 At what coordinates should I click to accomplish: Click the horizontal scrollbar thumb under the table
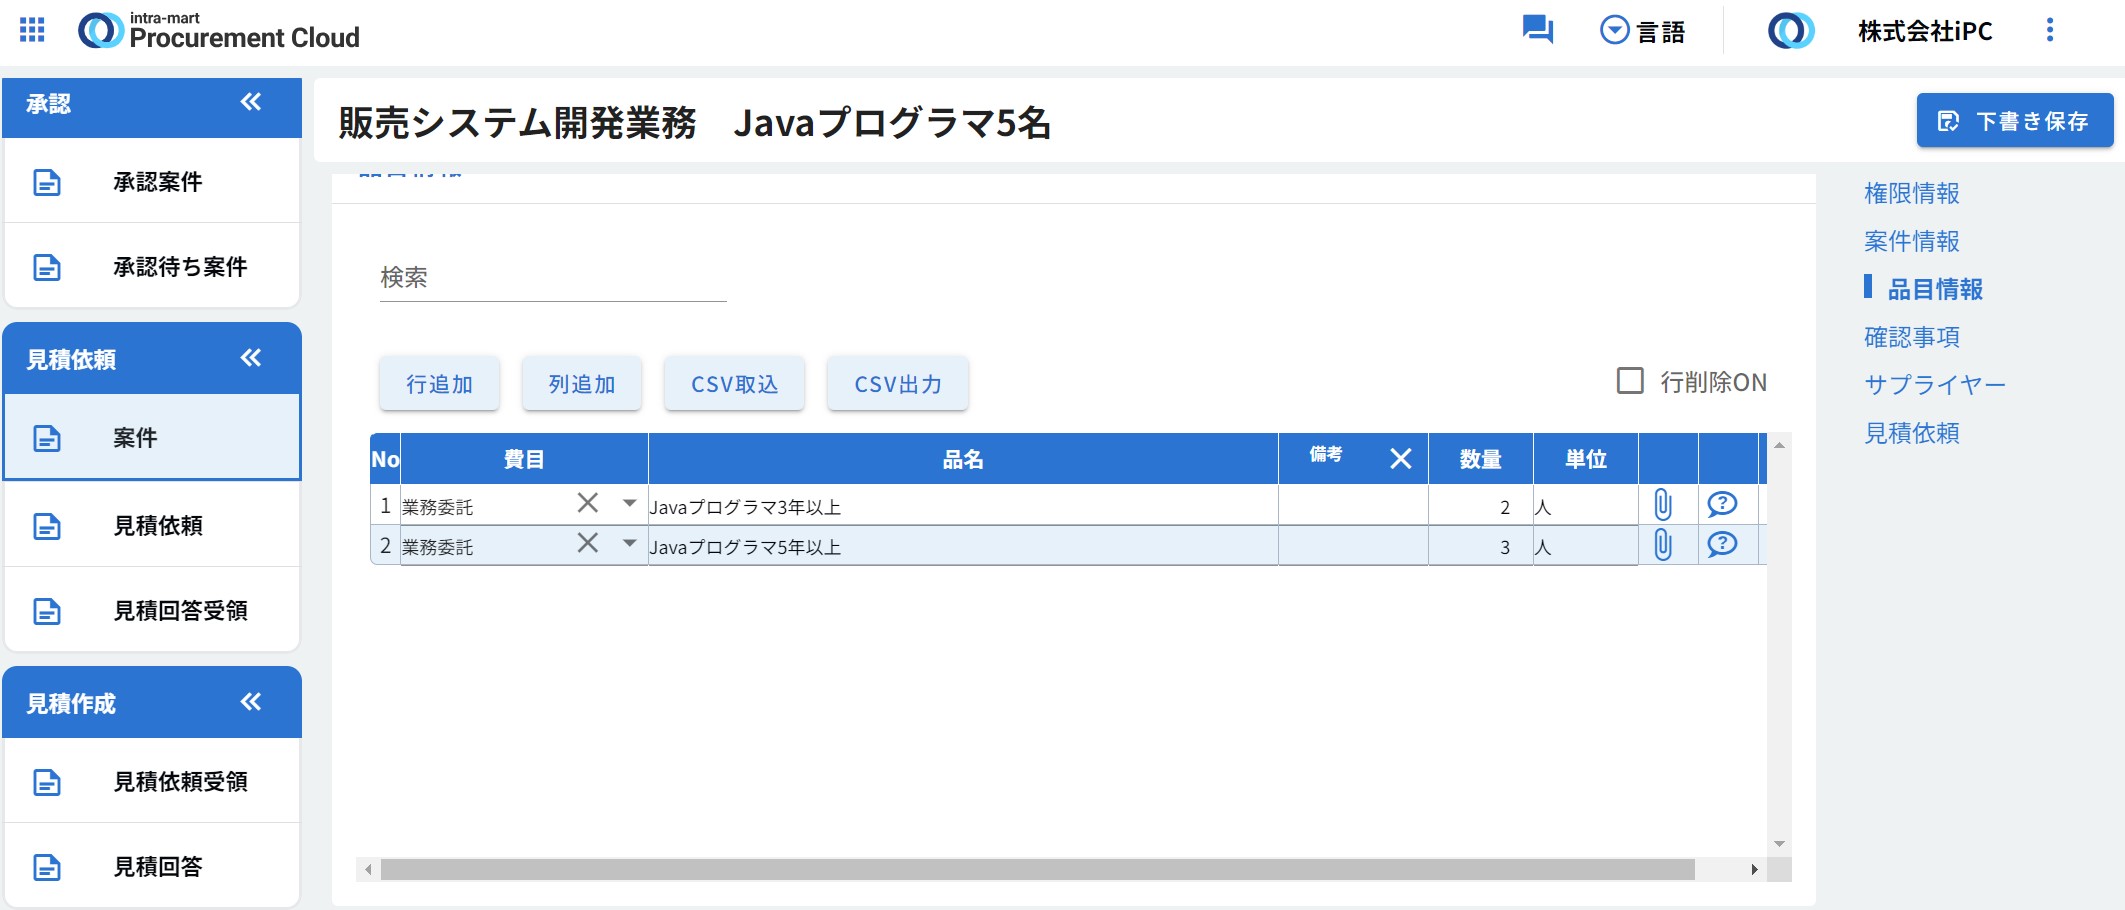[x=1037, y=869]
